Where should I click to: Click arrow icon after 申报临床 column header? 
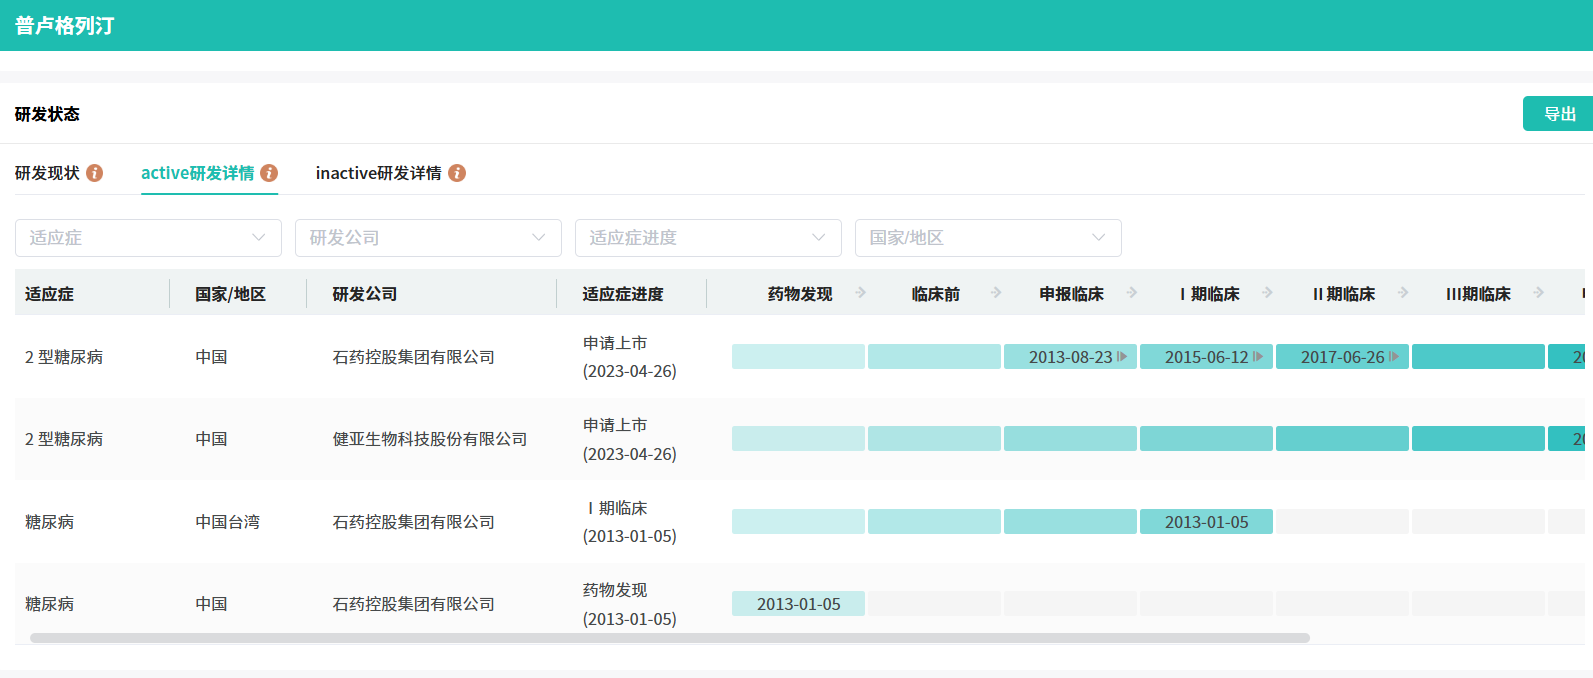click(x=1132, y=293)
